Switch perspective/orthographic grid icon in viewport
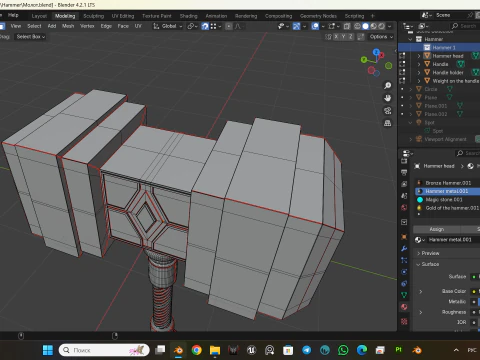This screenshot has width=480, height=360. coord(387,123)
